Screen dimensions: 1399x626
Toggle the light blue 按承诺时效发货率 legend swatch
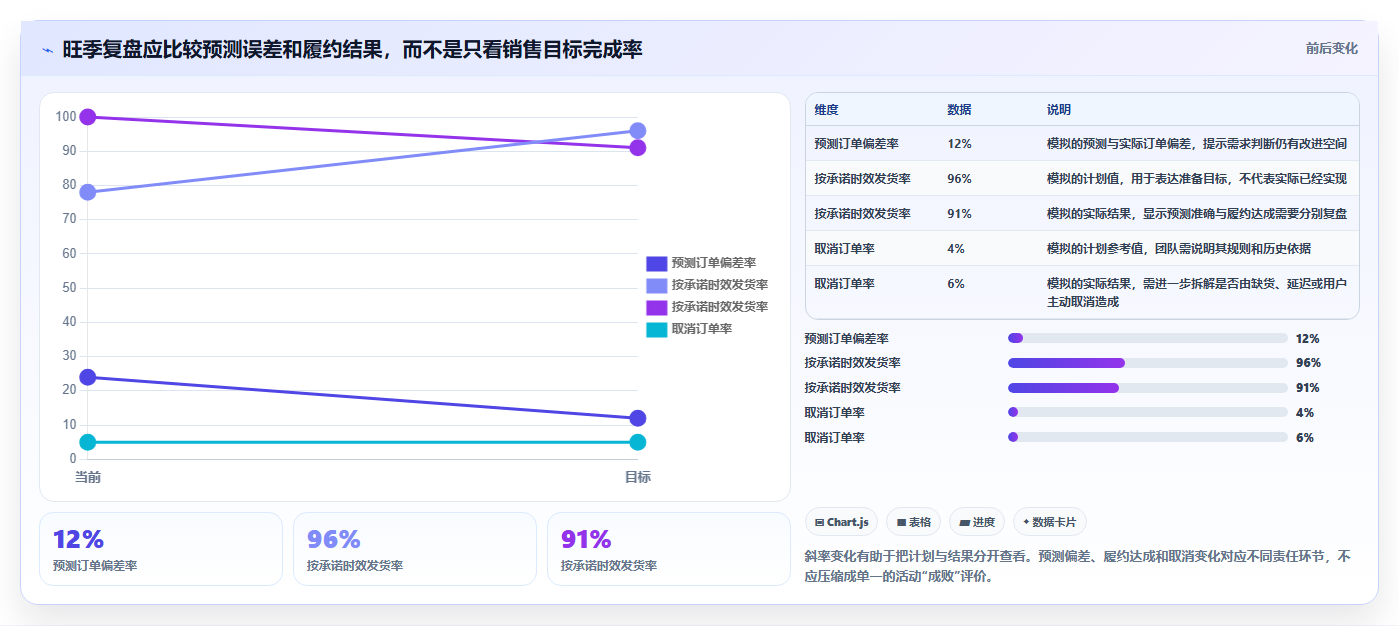click(656, 285)
